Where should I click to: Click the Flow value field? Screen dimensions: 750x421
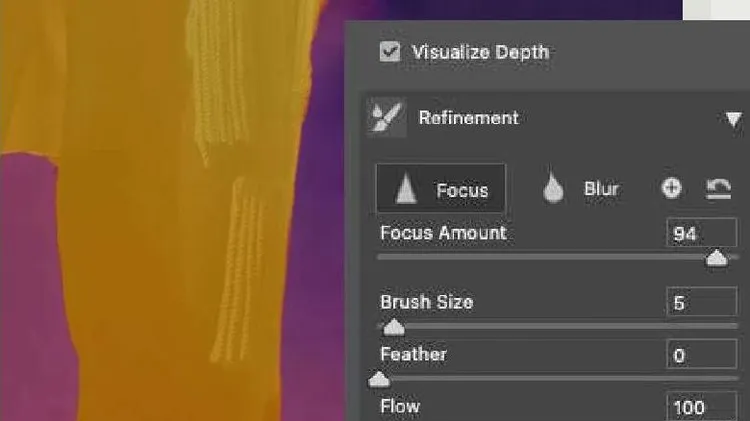tap(701, 407)
